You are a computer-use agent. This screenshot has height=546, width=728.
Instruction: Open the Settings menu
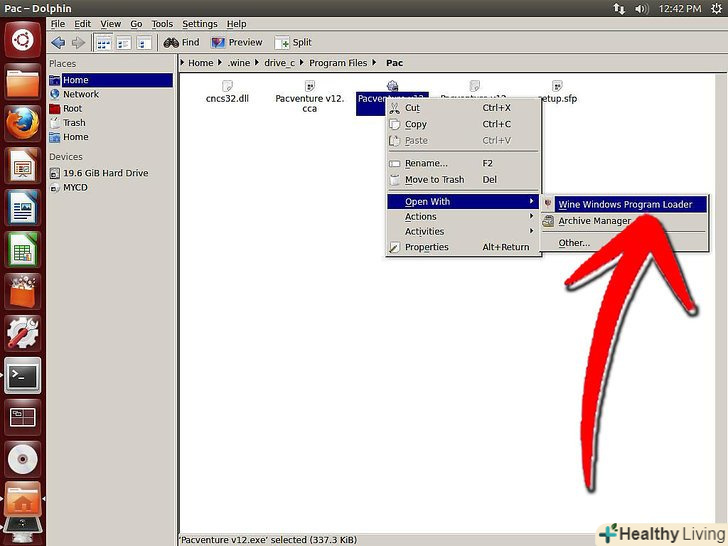click(200, 24)
